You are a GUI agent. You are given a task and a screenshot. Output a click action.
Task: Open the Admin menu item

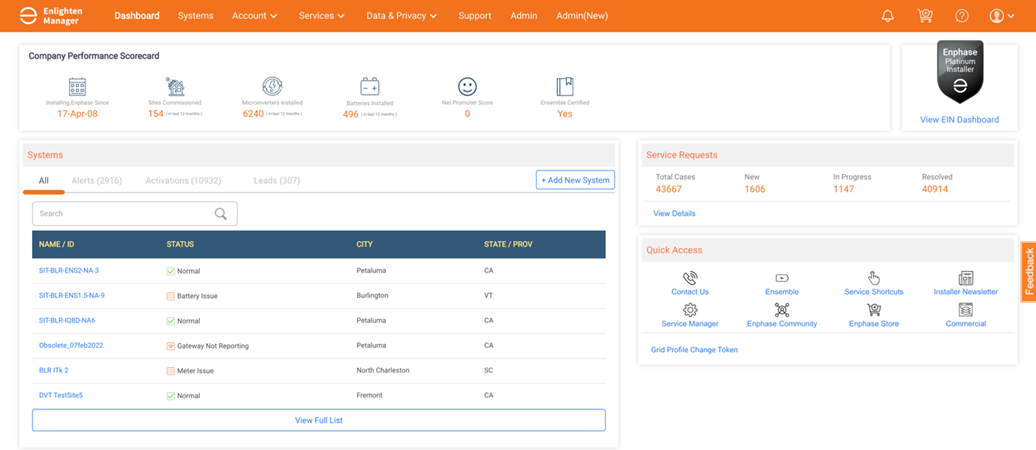coord(524,16)
